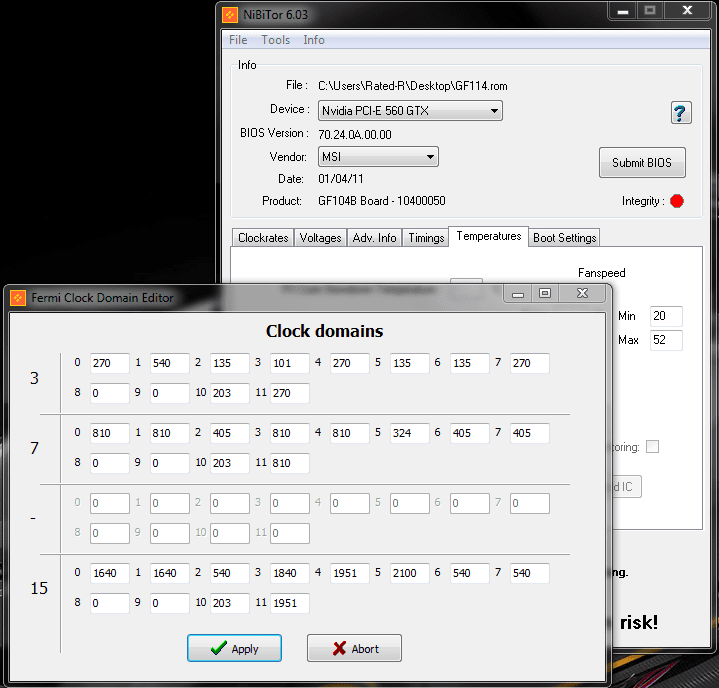
Task: Switch to the Timings tab
Action: (426, 238)
